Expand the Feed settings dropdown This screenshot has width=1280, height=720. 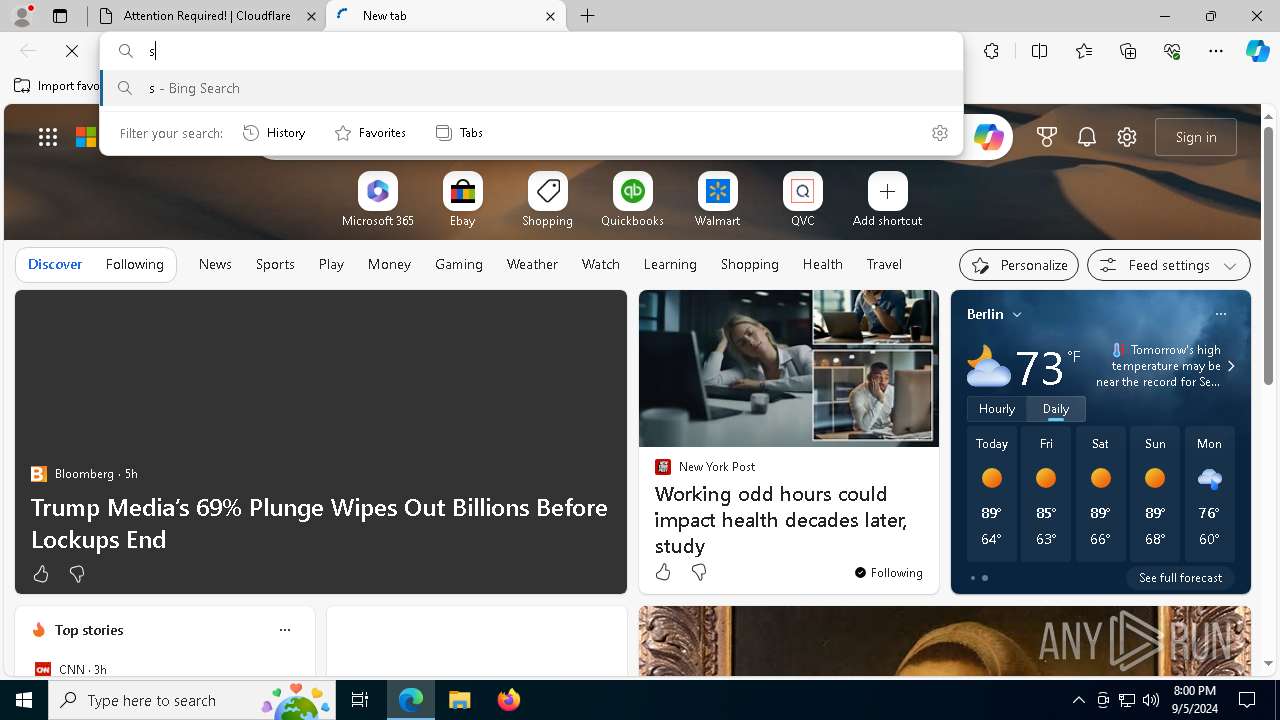pos(1230,266)
